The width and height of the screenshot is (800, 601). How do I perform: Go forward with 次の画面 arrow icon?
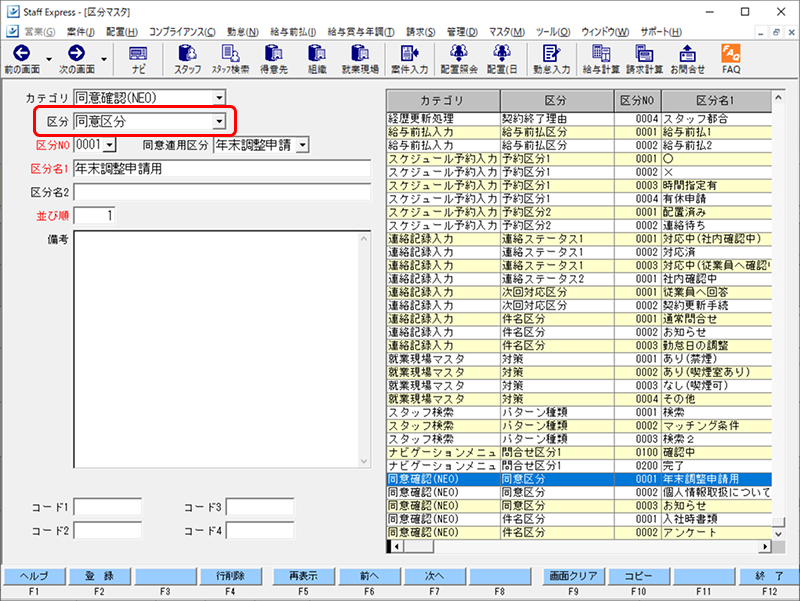76,53
